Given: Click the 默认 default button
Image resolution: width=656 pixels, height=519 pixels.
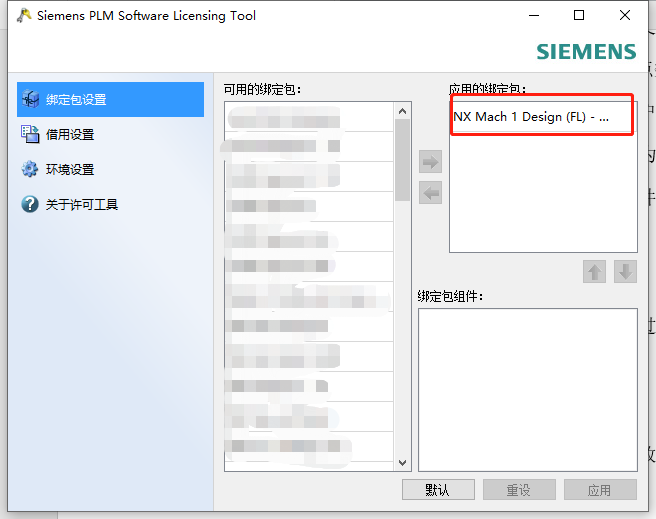Looking at the screenshot, I should [x=438, y=490].
